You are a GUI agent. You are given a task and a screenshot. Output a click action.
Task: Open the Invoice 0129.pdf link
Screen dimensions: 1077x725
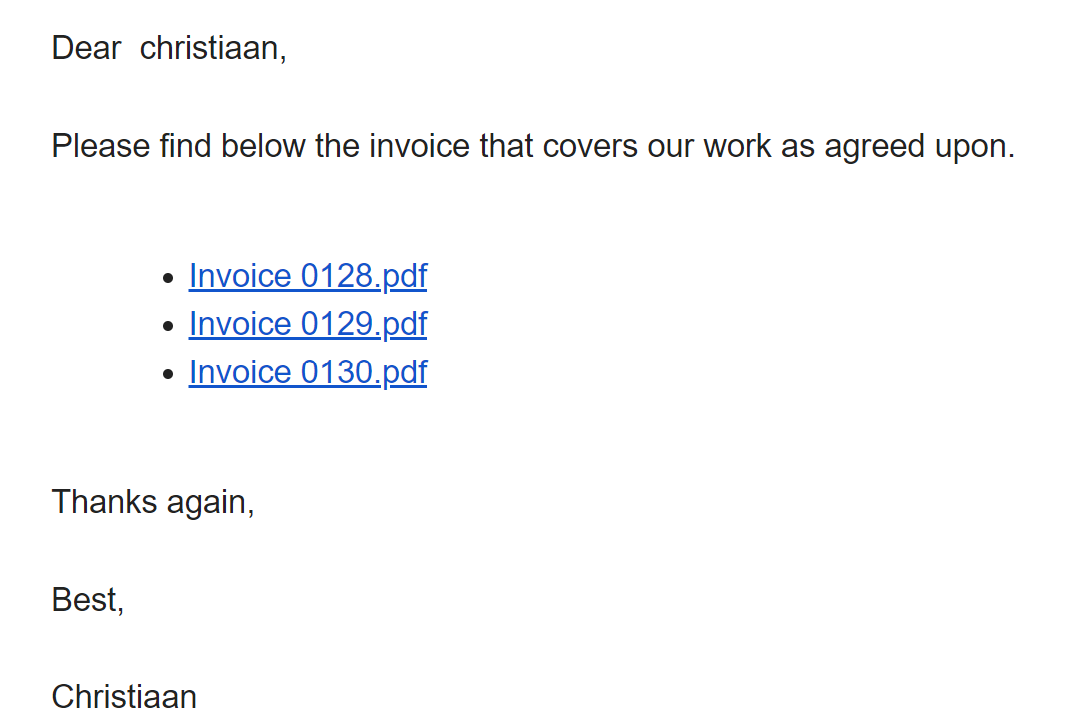point(308,325)
